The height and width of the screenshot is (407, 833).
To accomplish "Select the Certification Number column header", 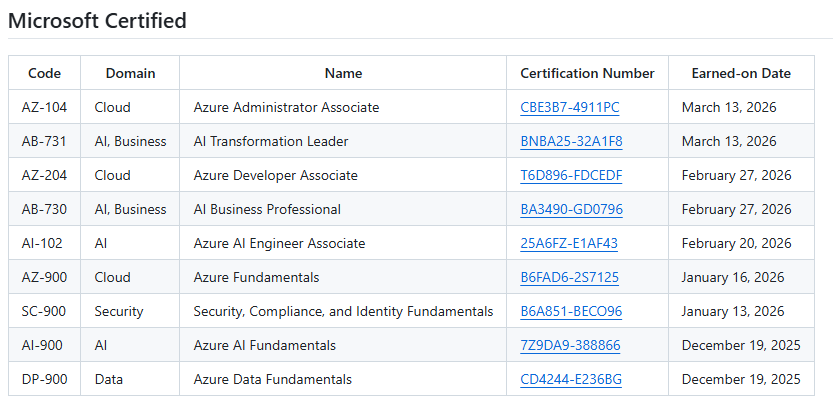I will 587,73.
